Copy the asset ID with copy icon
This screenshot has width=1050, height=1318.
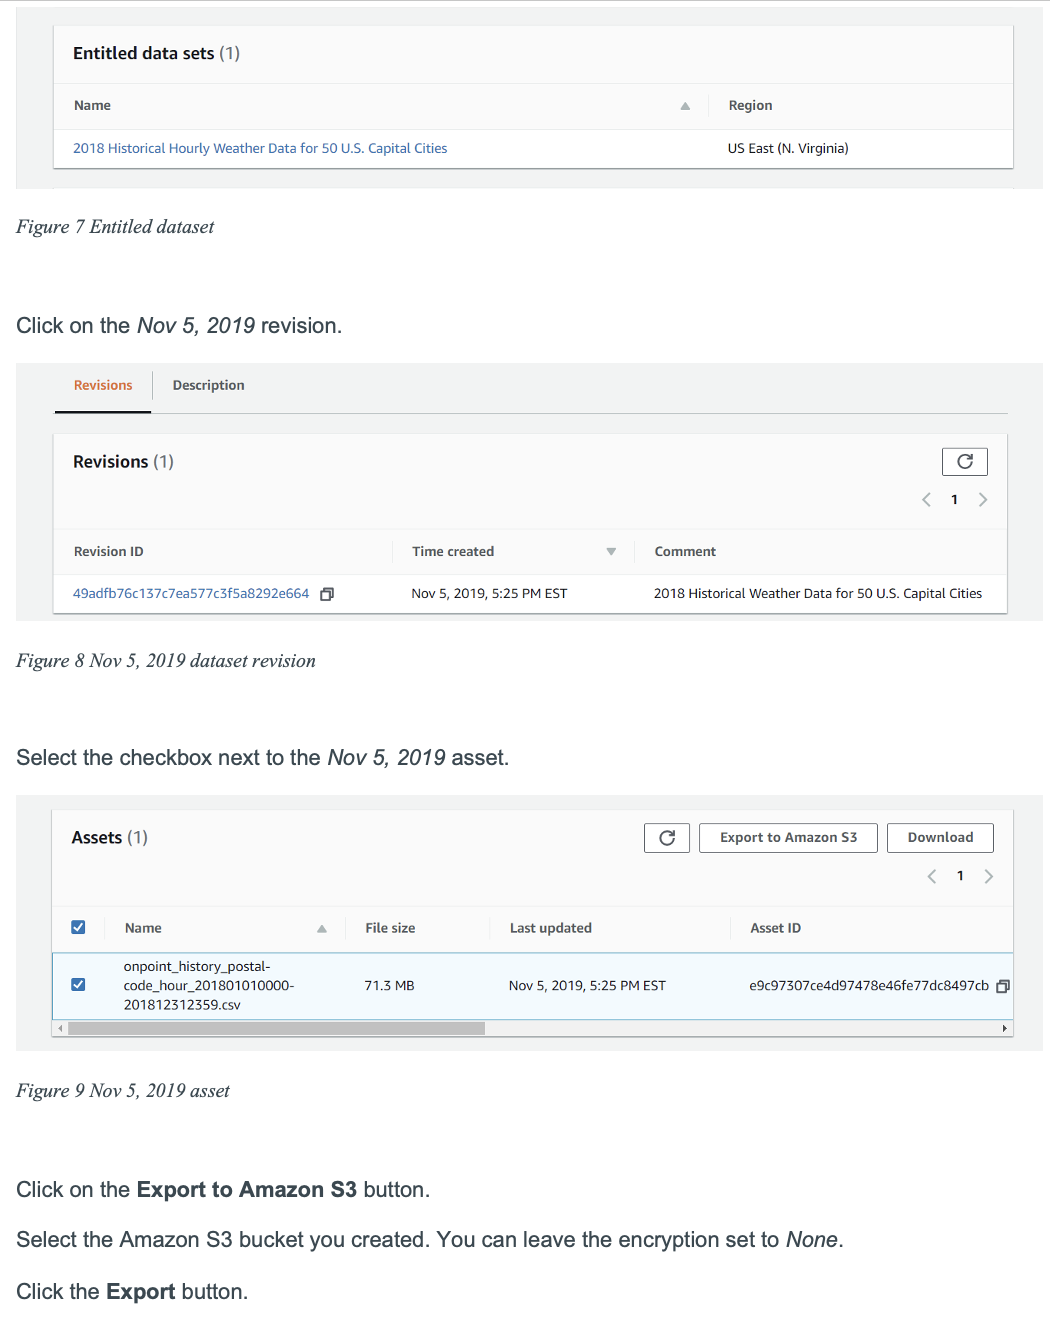pos(1002,986)
